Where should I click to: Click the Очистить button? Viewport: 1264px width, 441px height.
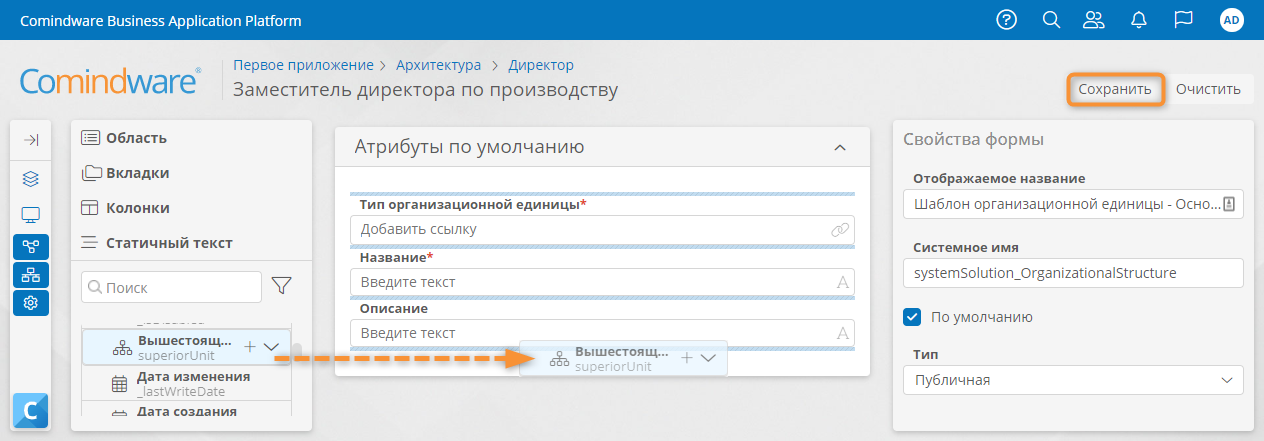1209,89
